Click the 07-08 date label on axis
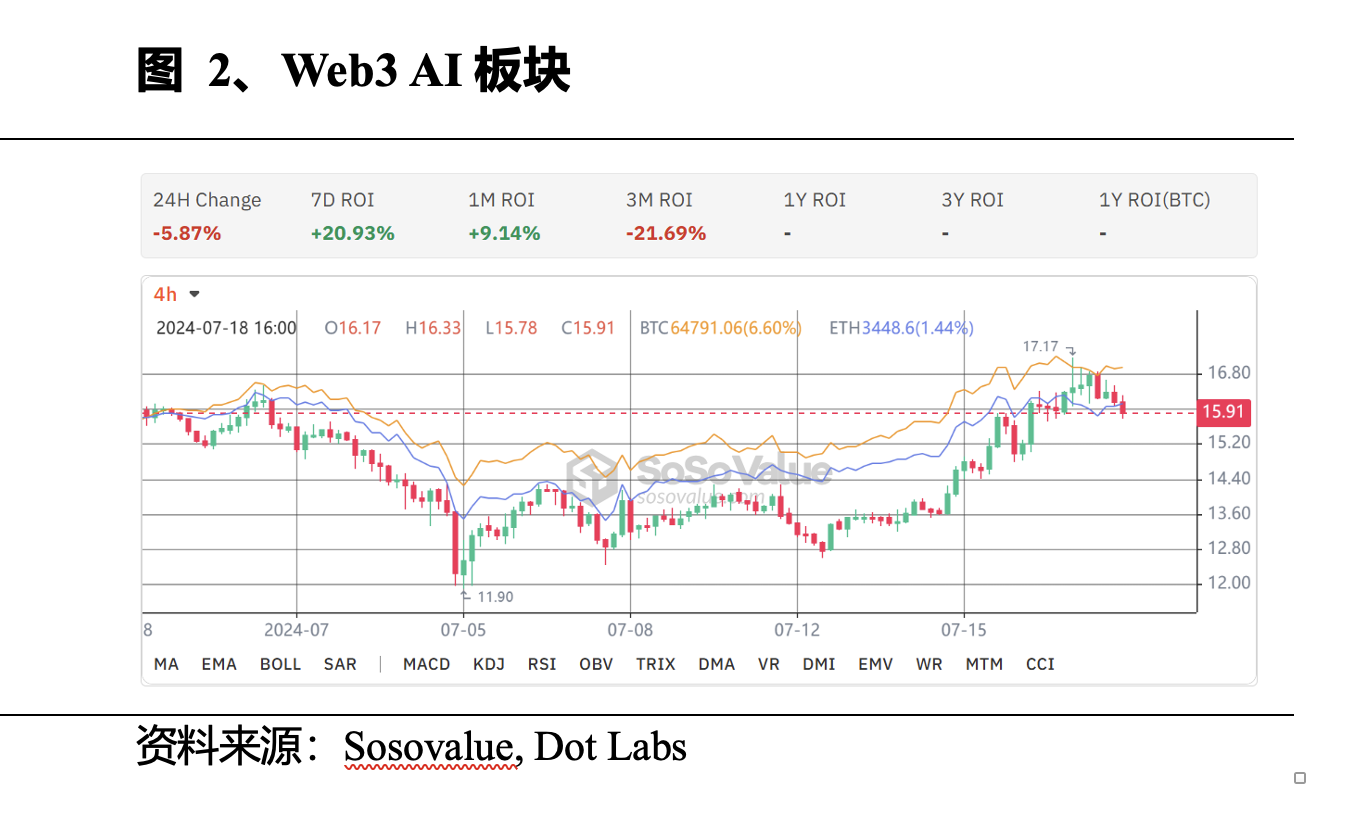Screen dimensions: 1366x824 coord(630,630)
